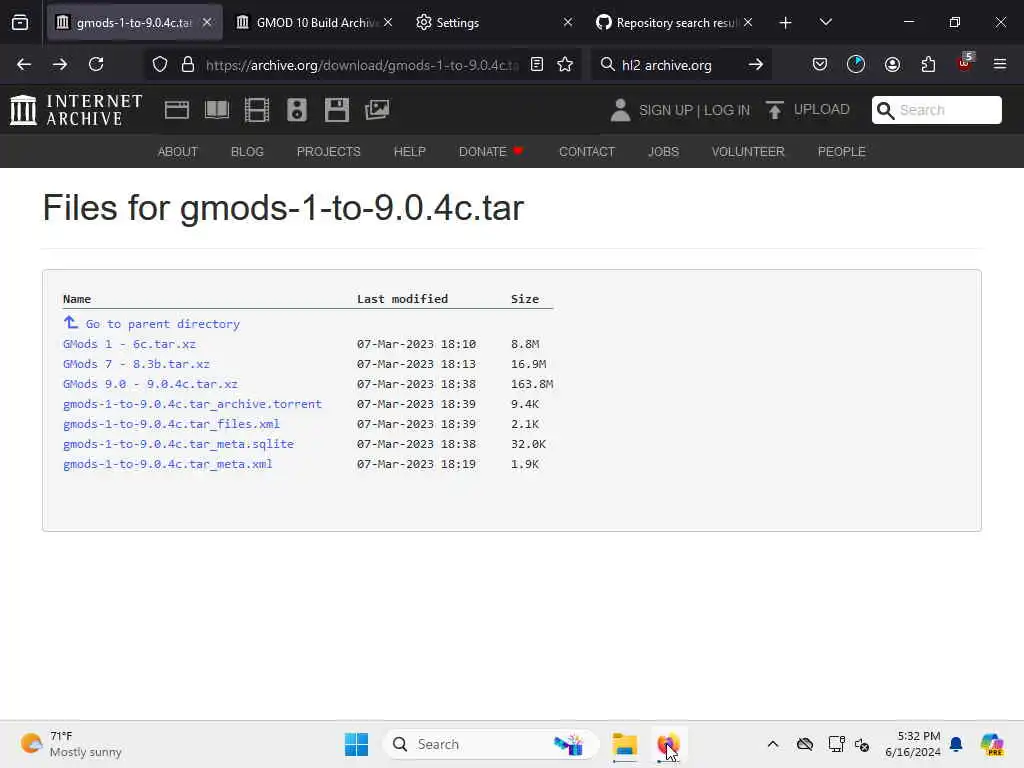The height and width of the screenshot is (768, 1024).
Task: Save page to Pocket
Action: pyautogui.click(x=820, y=64)
